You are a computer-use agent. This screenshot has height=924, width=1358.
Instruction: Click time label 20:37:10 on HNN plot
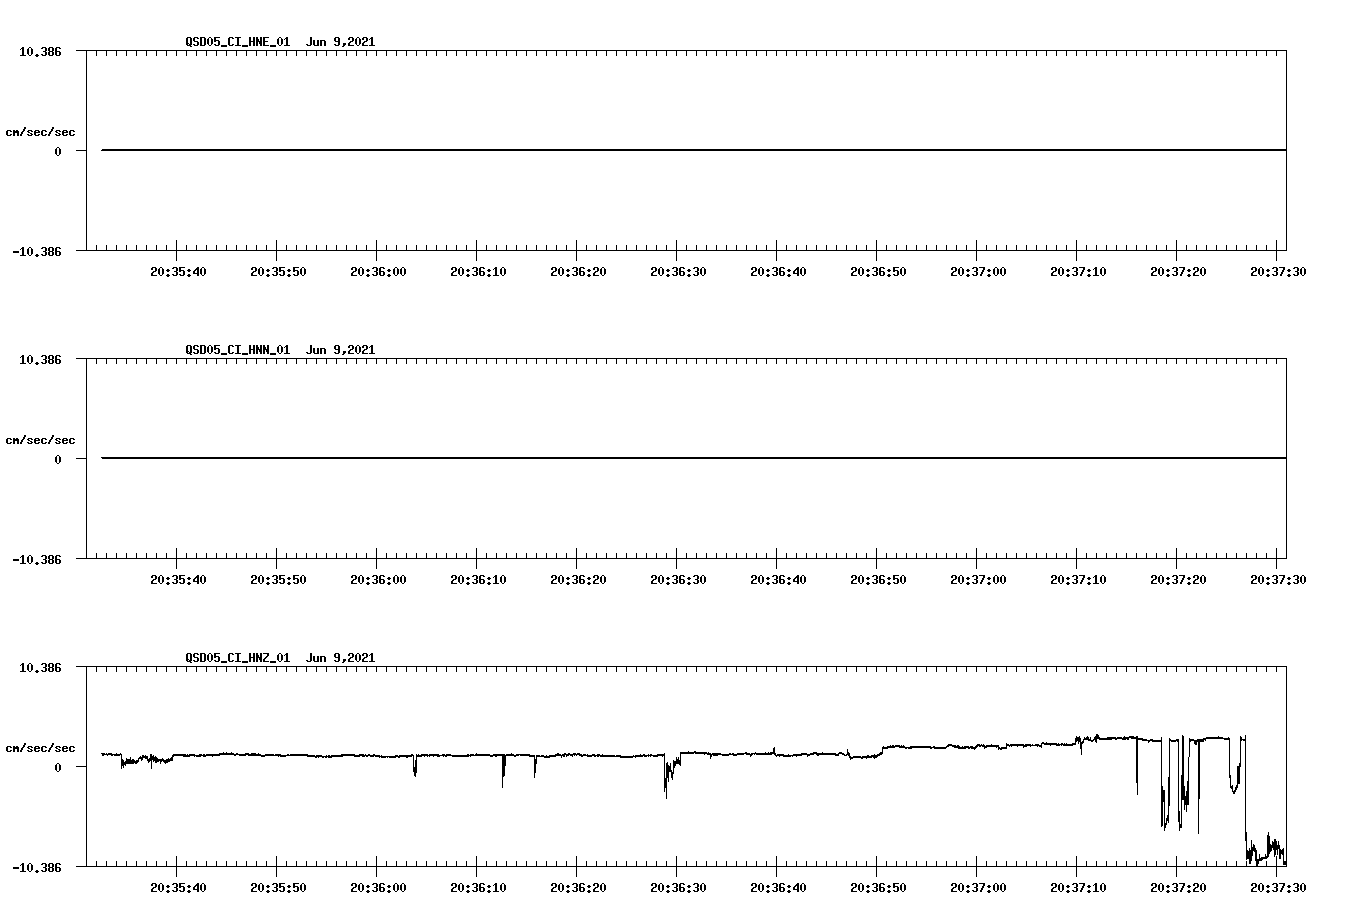pyautogui.click(x=1078, y=579)
